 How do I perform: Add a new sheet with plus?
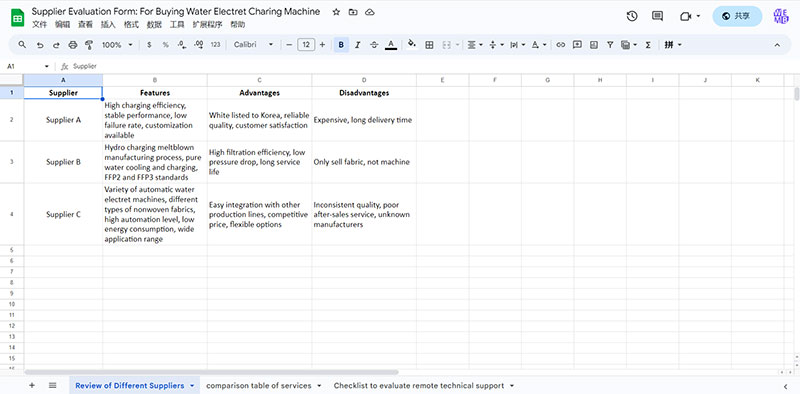point(32,386)
